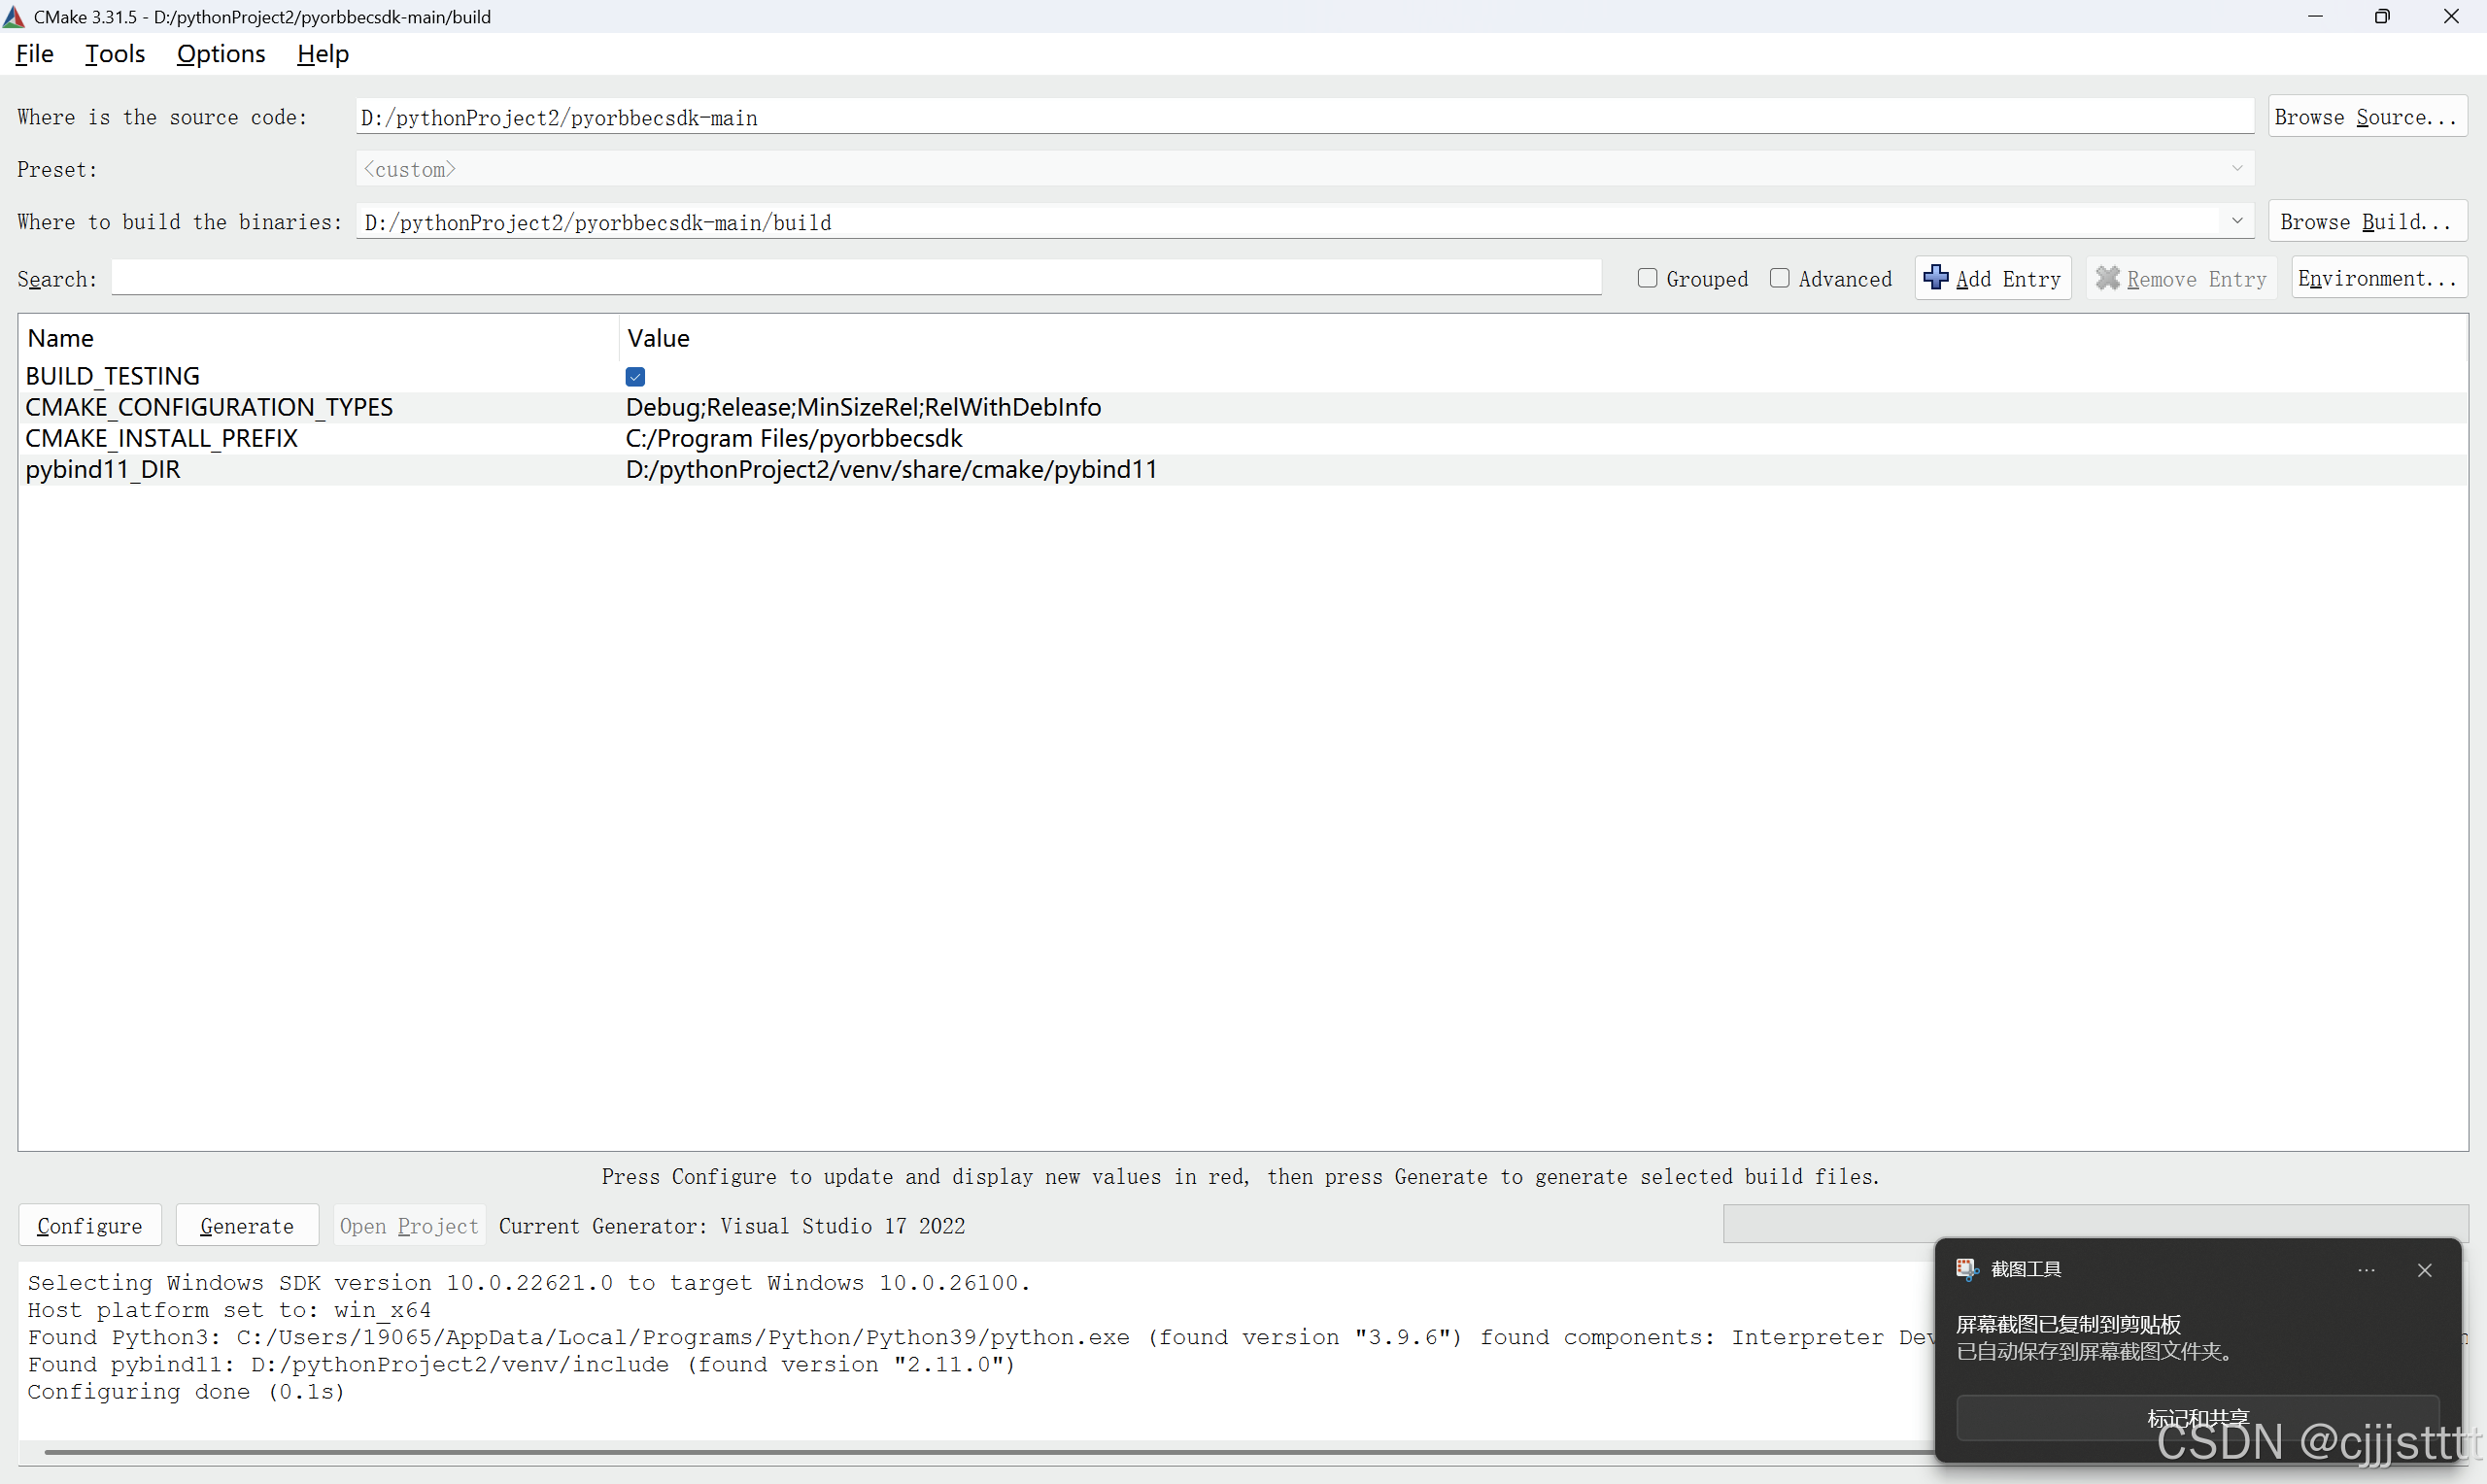2487x1484 pixels.
Task: Click the snipping tool icon in the overlay
Action: point(1967,1268)
